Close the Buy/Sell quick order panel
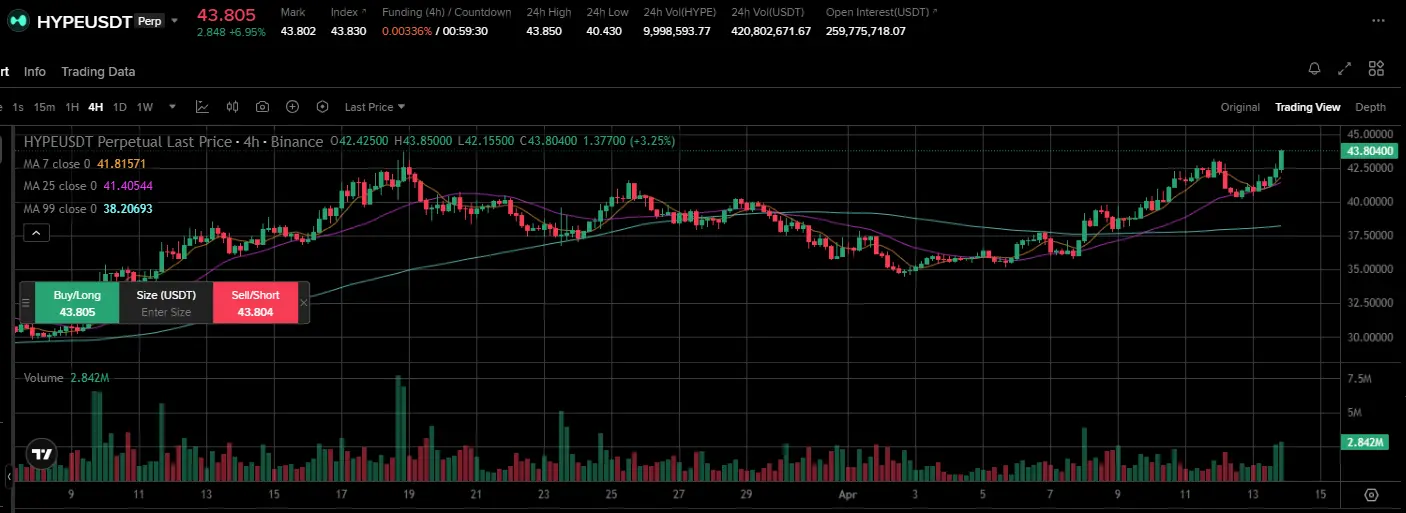 pyautogui.click(x=304, y=303)
